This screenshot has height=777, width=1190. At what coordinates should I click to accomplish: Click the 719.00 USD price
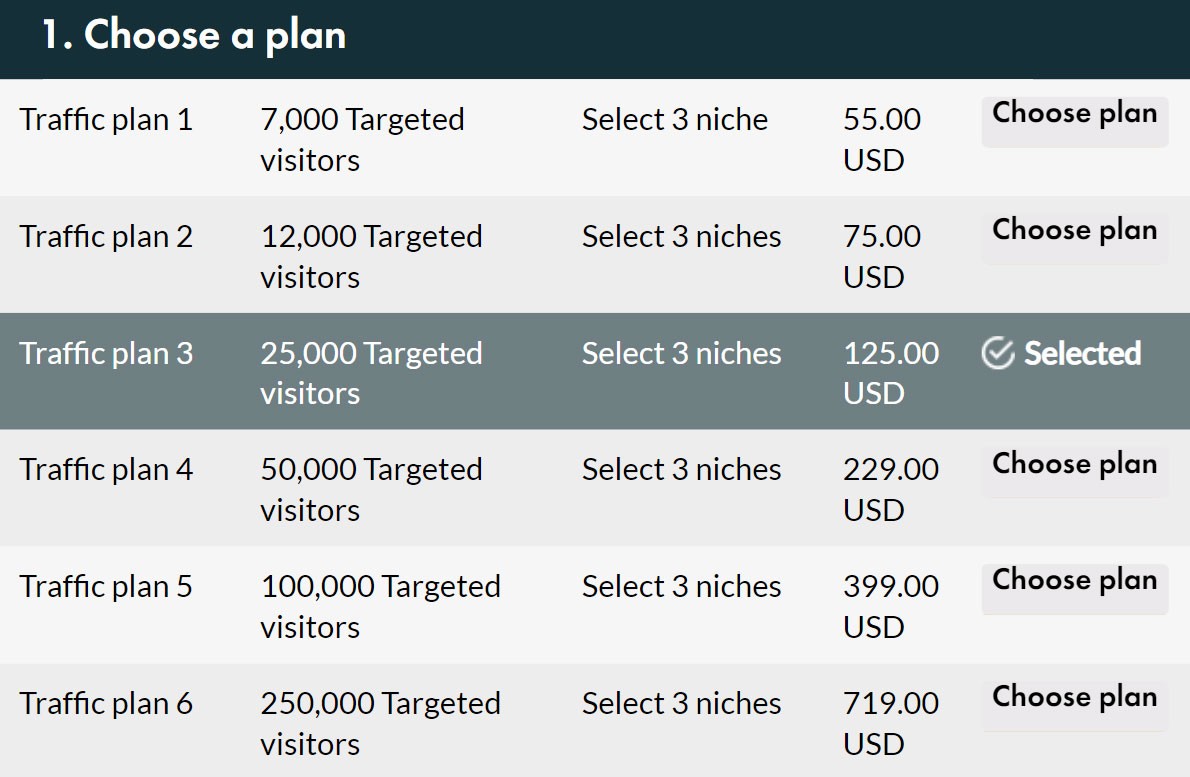click(891, 723)
